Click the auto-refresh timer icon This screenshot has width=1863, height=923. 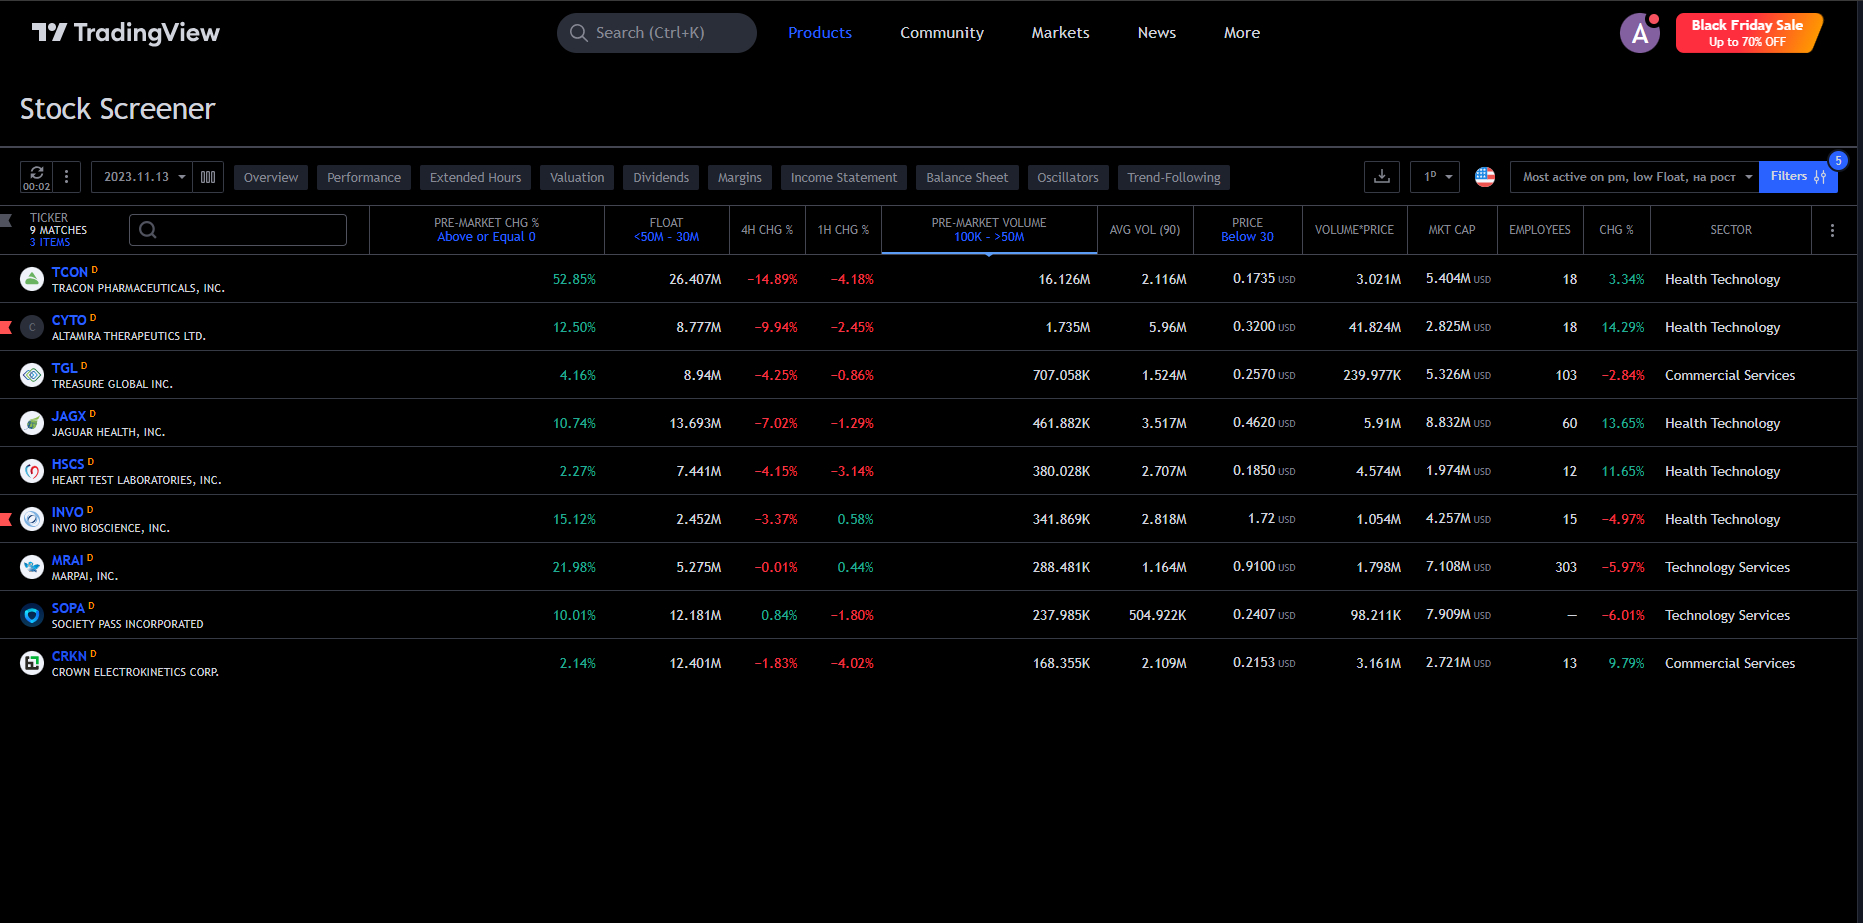pyautogui.click(x=36, y=177)
